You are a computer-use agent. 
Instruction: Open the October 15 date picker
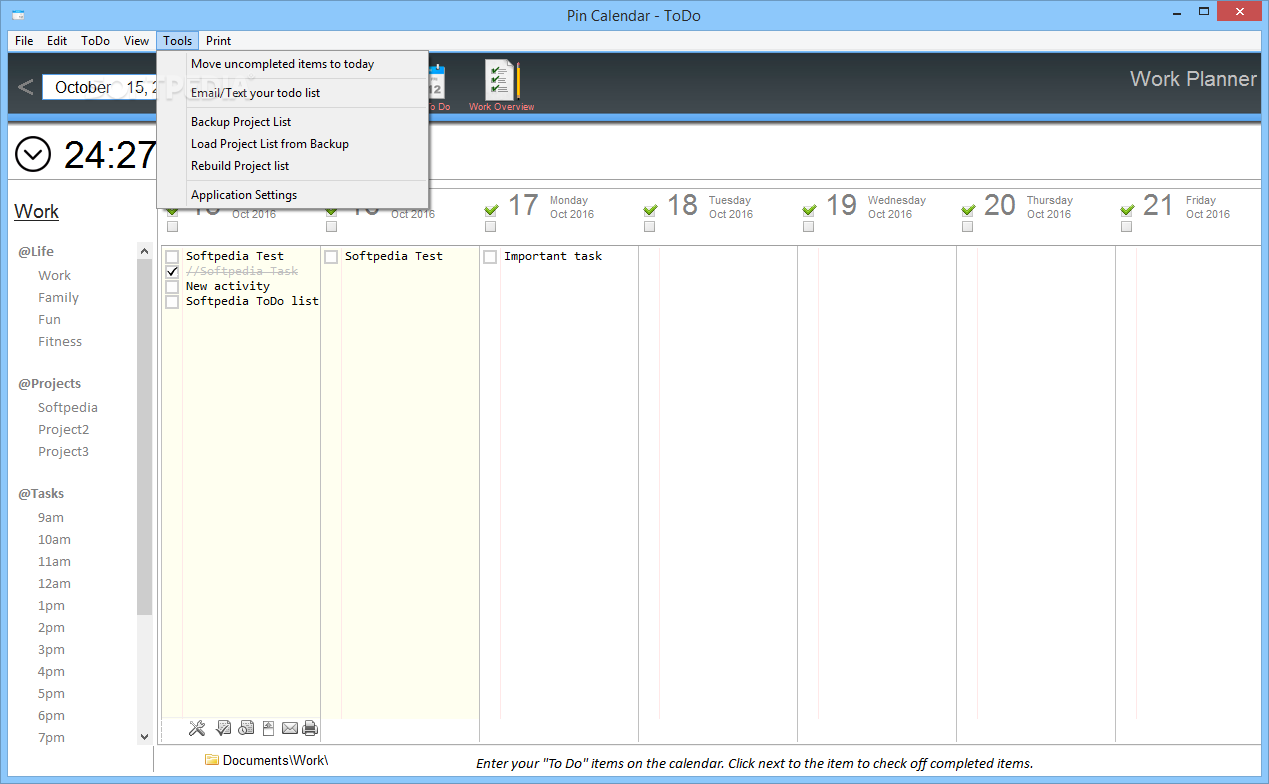click(x=99, y=88)
